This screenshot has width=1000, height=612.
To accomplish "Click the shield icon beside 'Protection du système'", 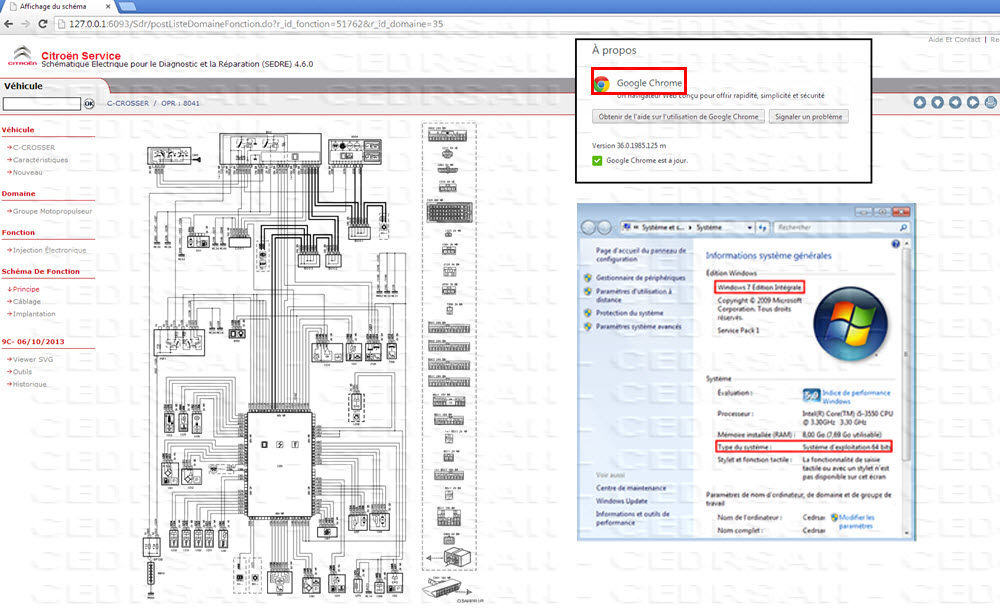I will 587,313.
